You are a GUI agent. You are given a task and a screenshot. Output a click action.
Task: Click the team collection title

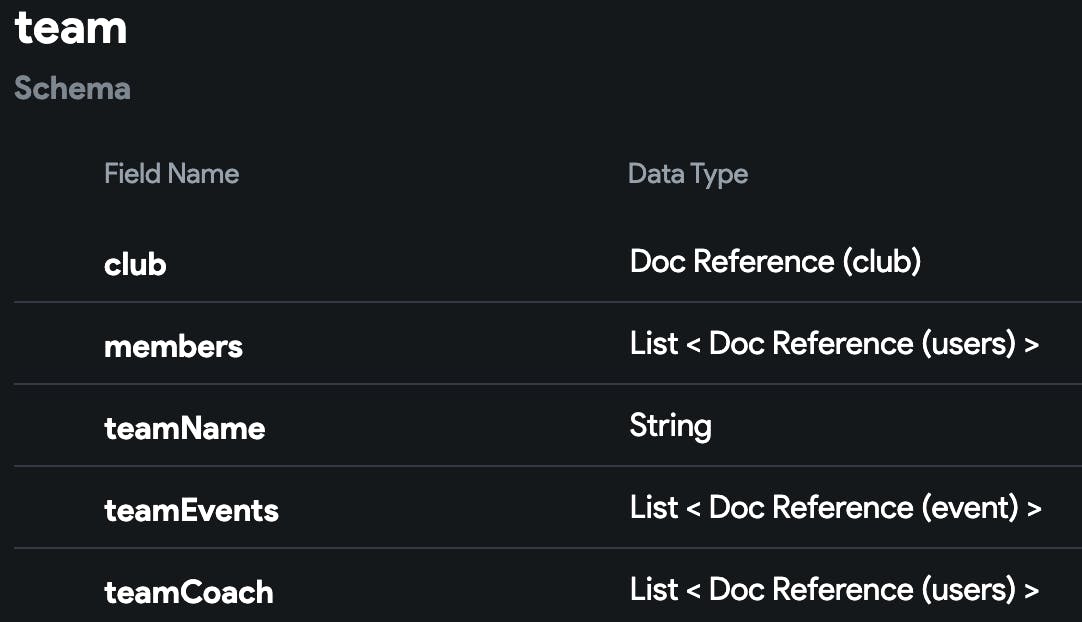[71, 28]
